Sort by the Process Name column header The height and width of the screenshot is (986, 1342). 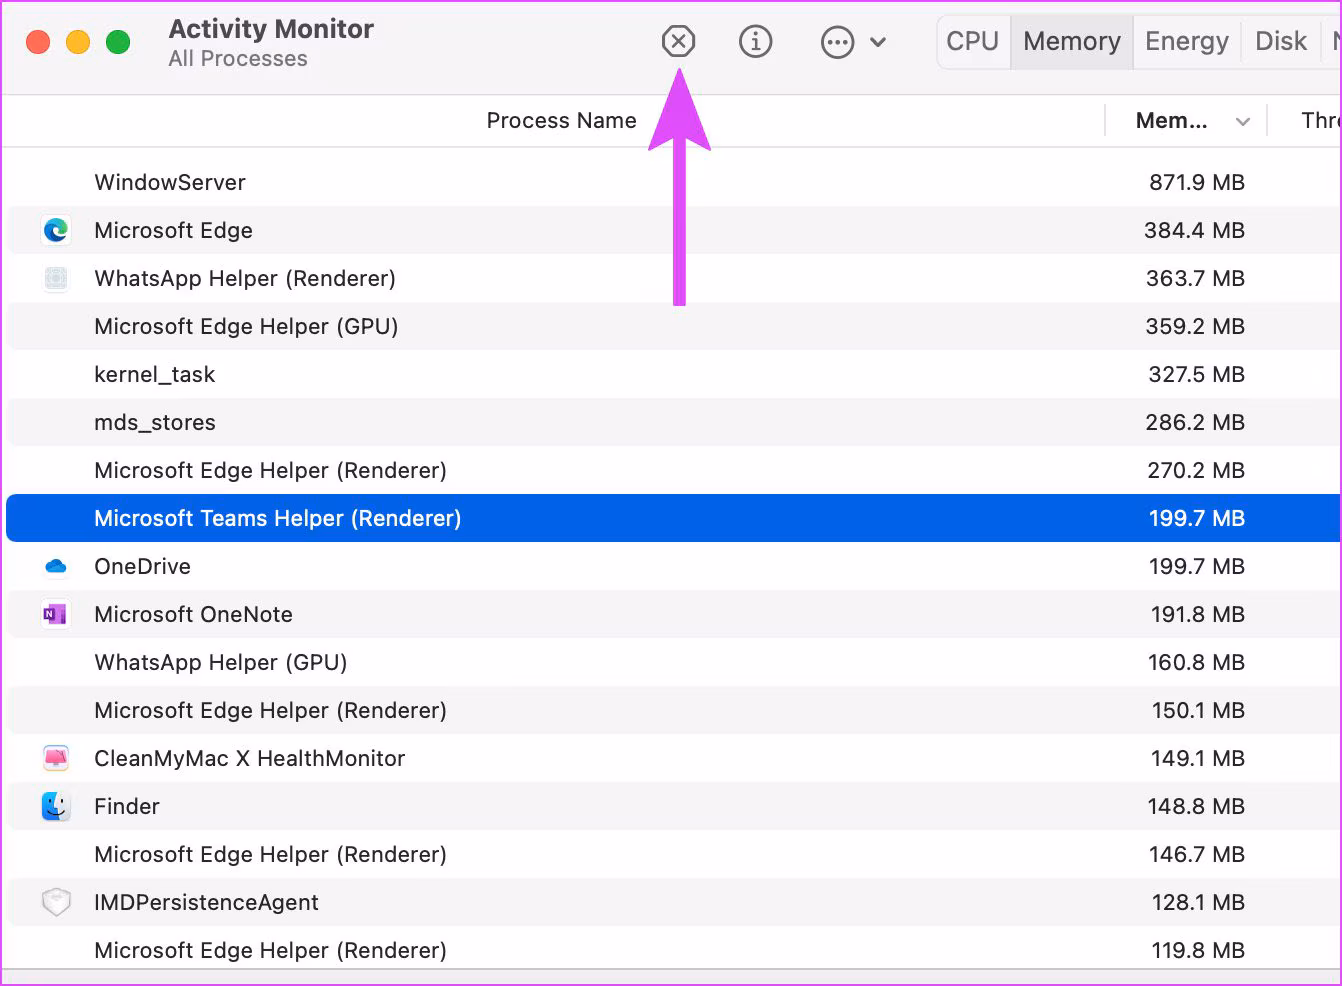(x=561, y=121)
